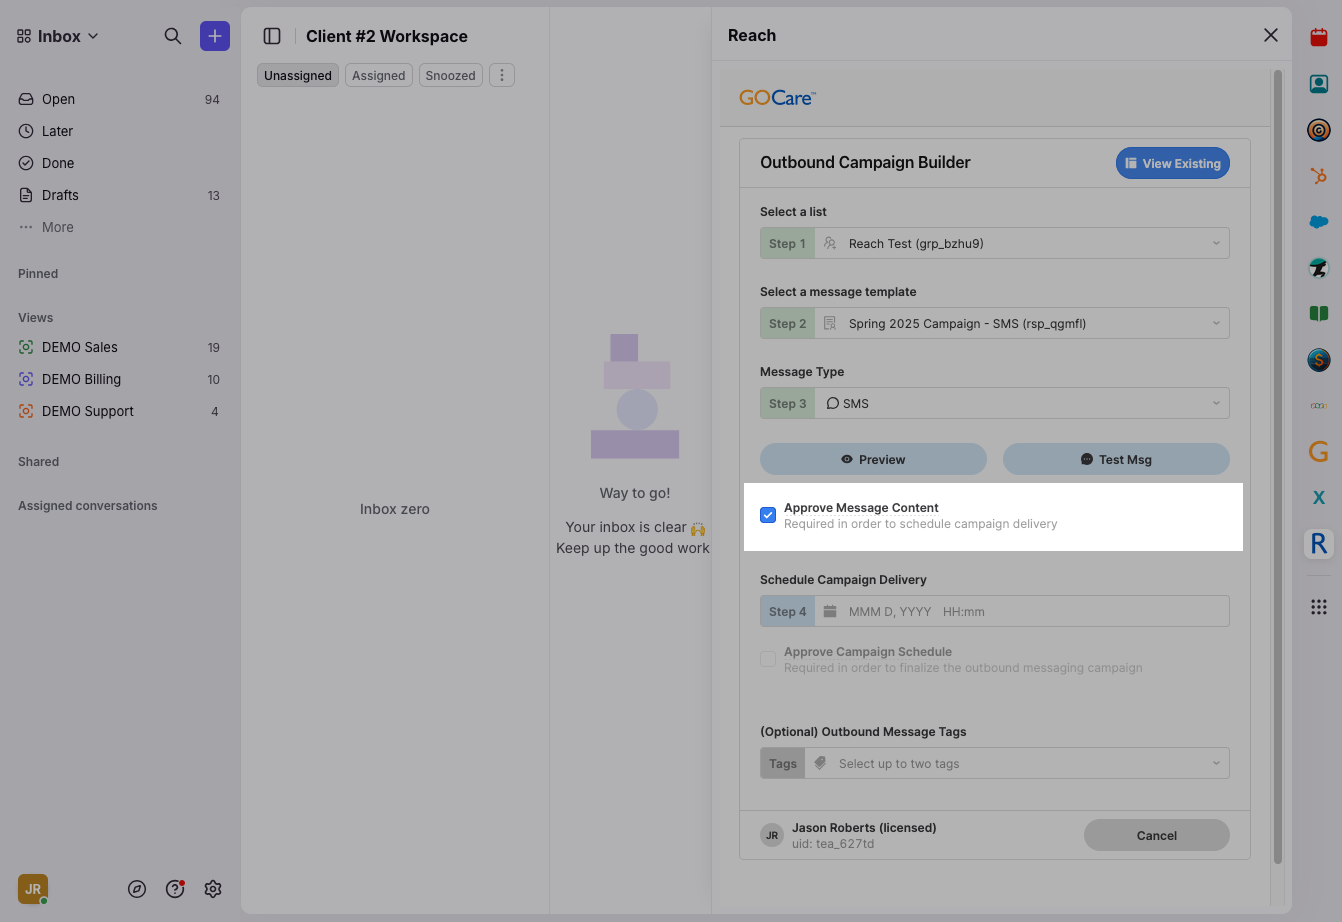This screenshot has height=922, width=1342.
Task: Open the HubSpot integration icon
Action: click(x=1319, y=176)
